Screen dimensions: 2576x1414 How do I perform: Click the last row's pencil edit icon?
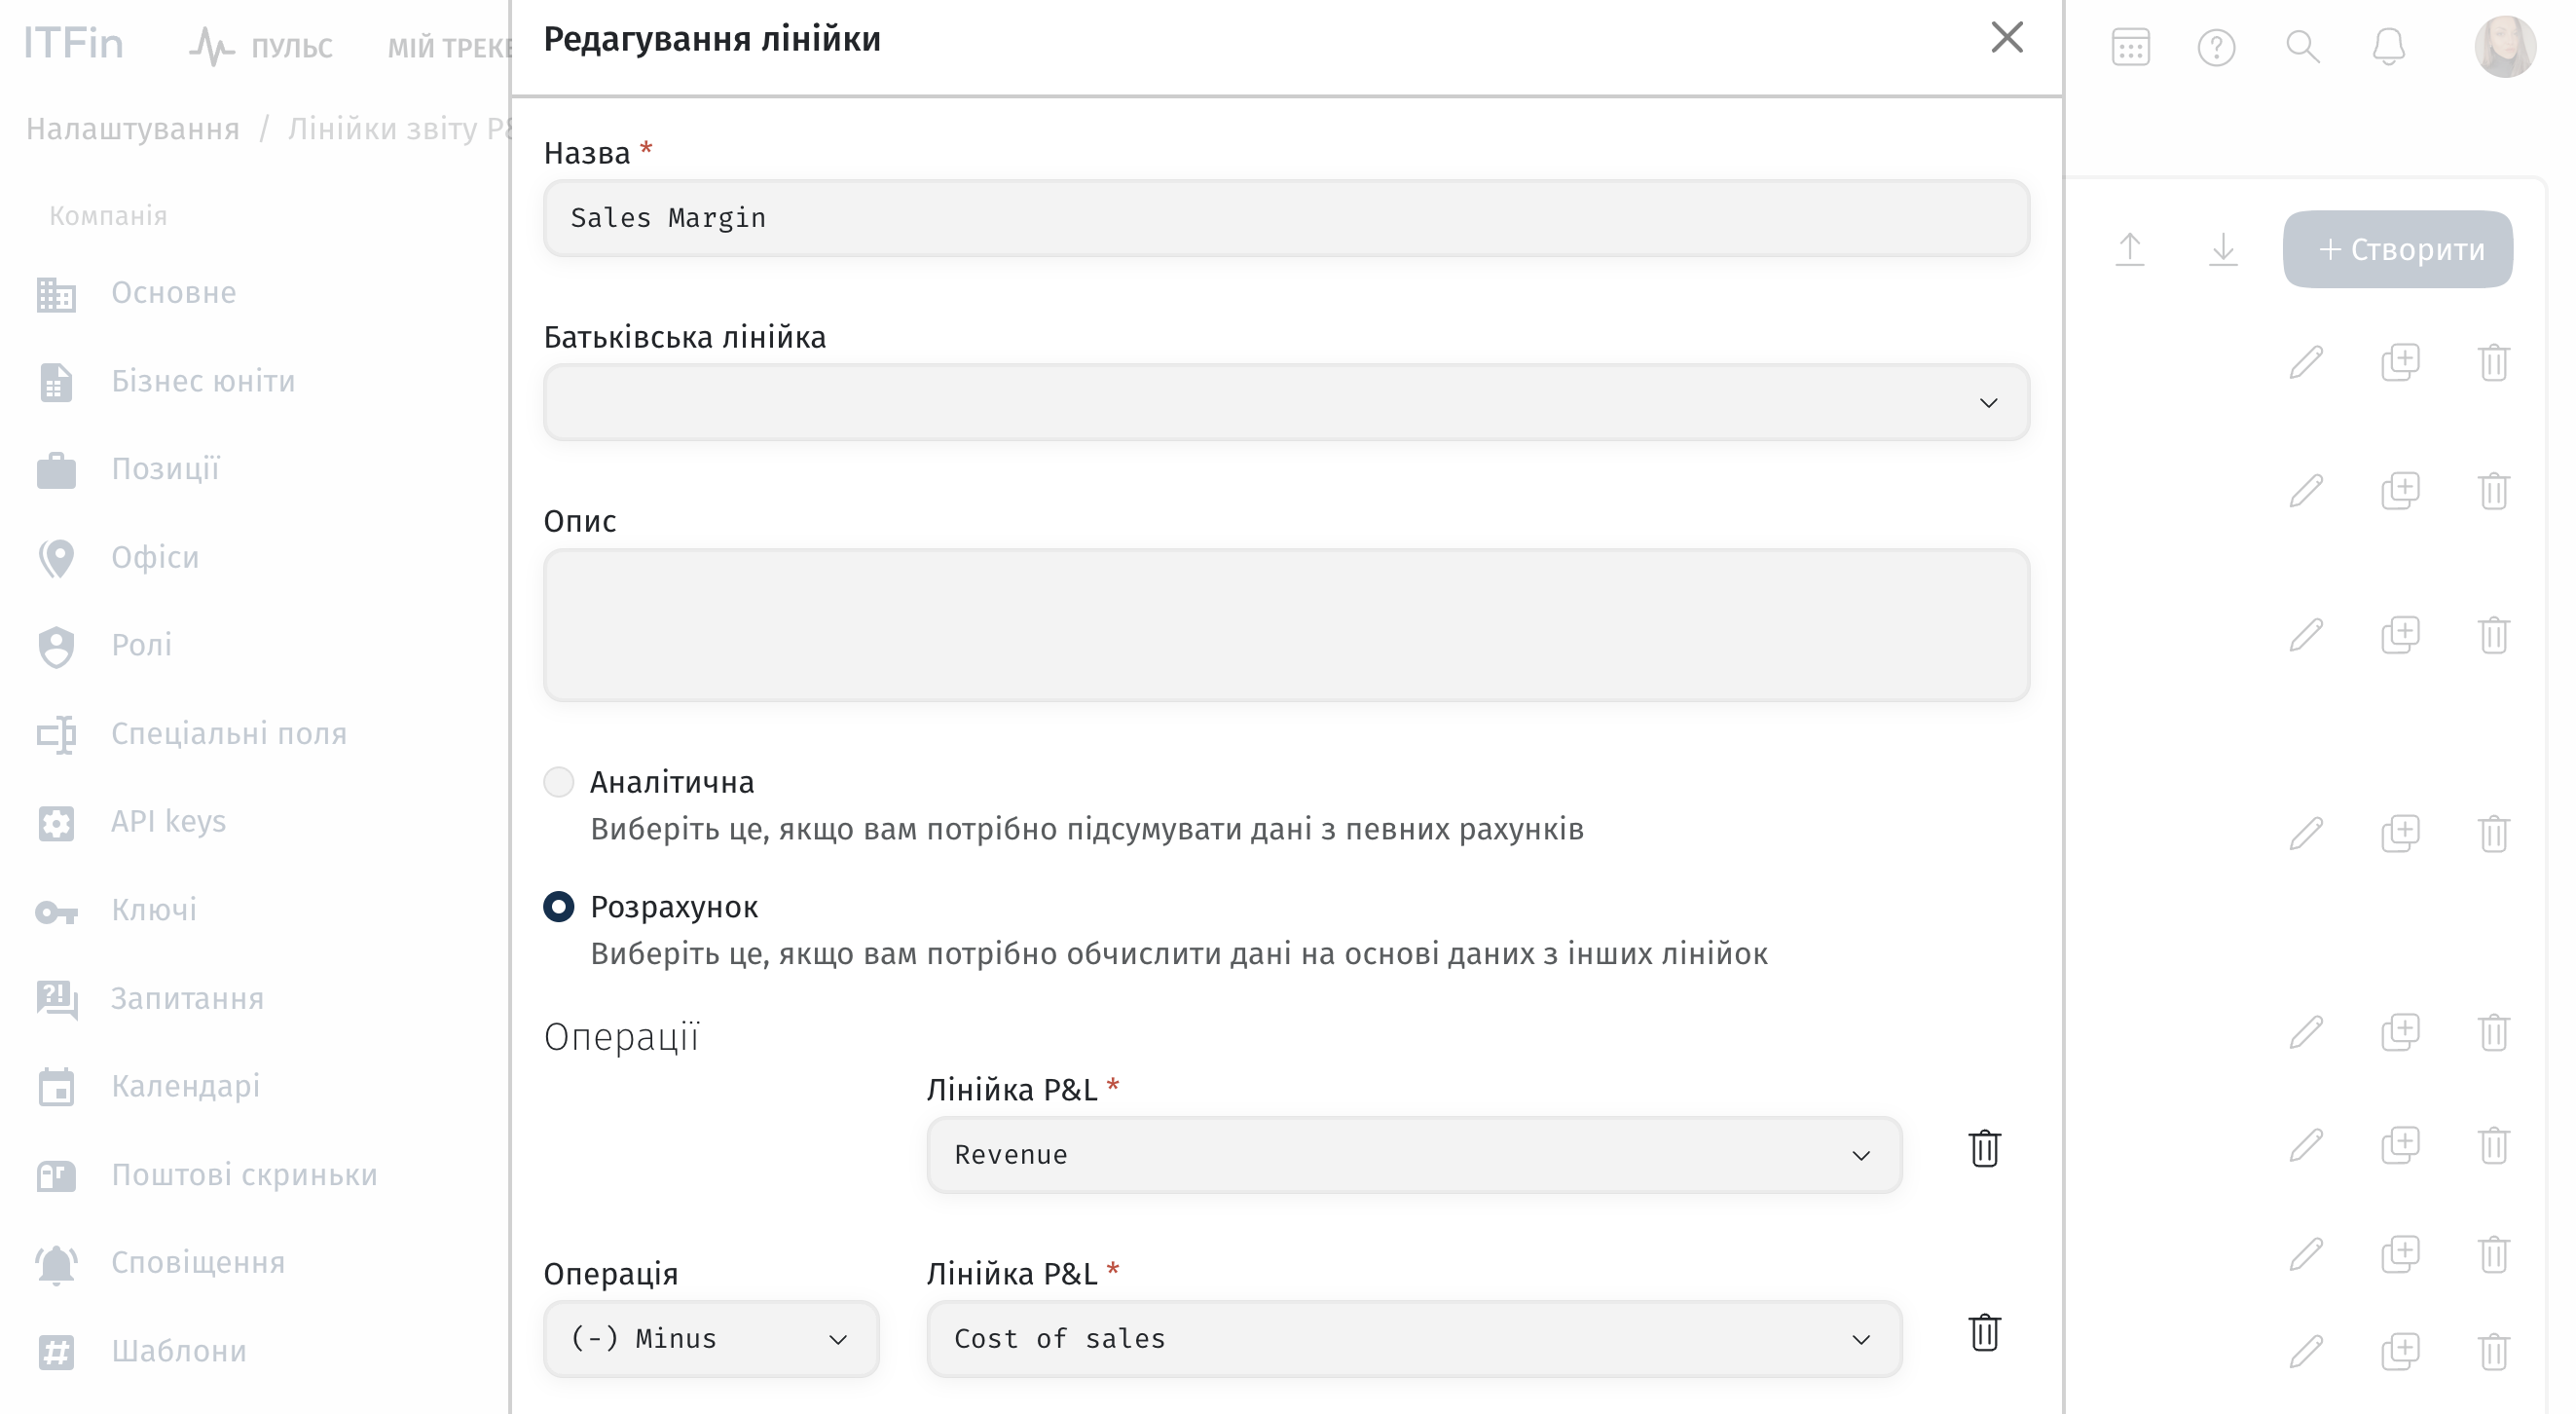(2306, 1352)
